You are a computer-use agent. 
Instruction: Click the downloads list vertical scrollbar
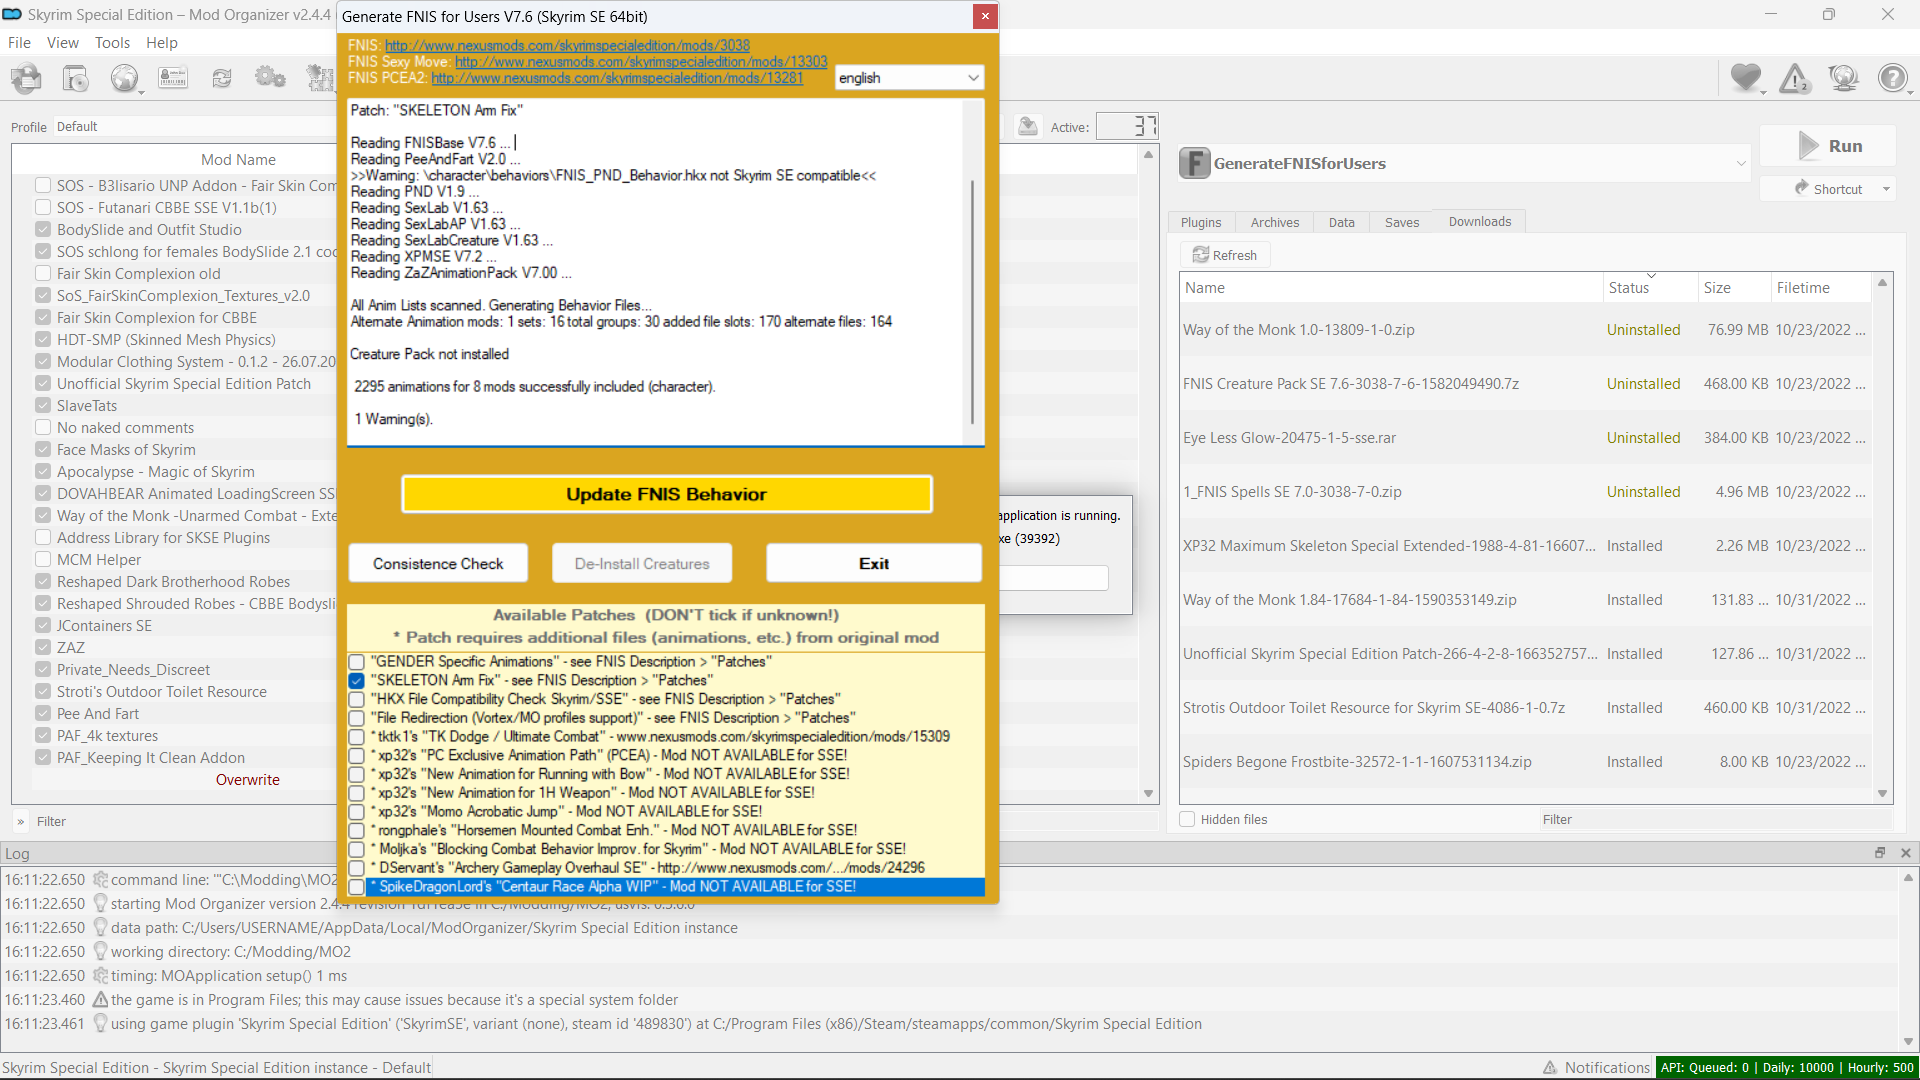(x=1882, y=536)
